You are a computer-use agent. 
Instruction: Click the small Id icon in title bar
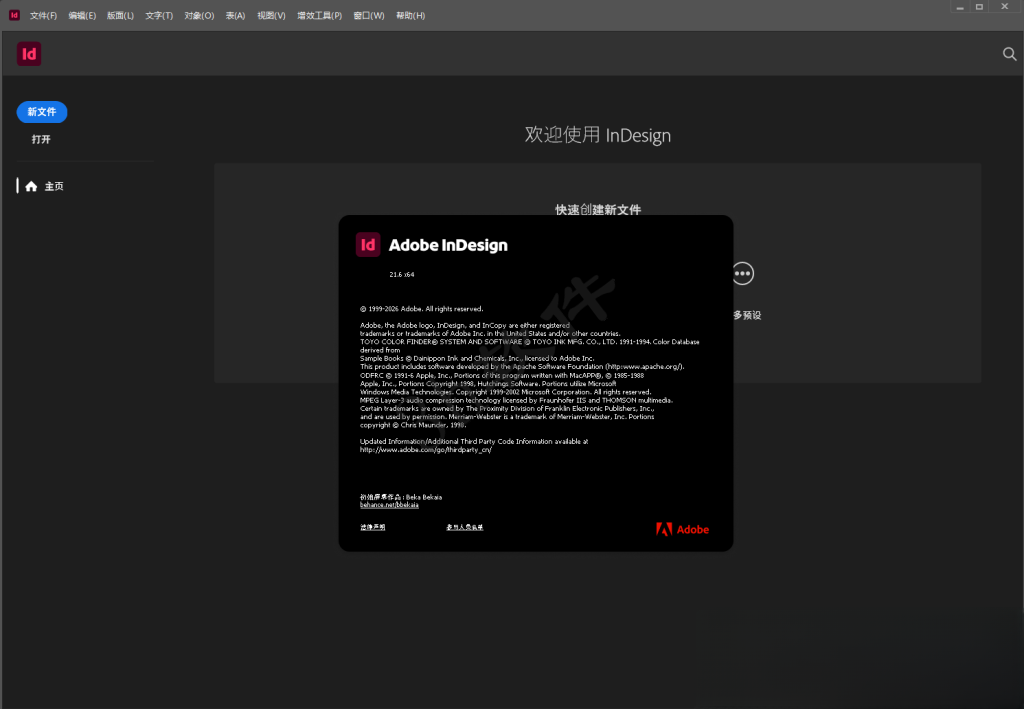pos(14,15)
